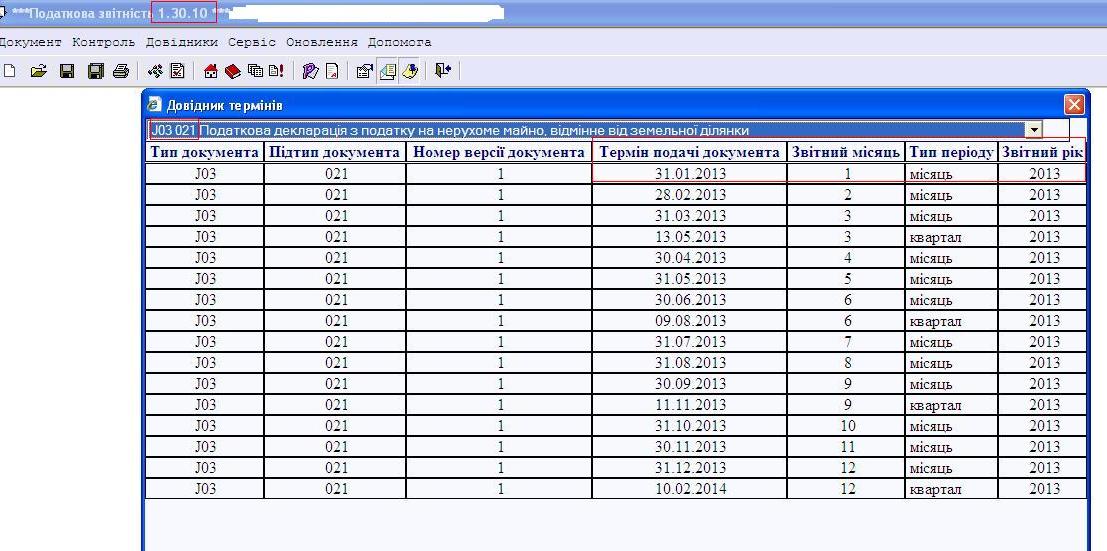This screenshot has width=1107, height=551.
Task: Select the cell with date 10.02.2014
Action: (689, 489)
